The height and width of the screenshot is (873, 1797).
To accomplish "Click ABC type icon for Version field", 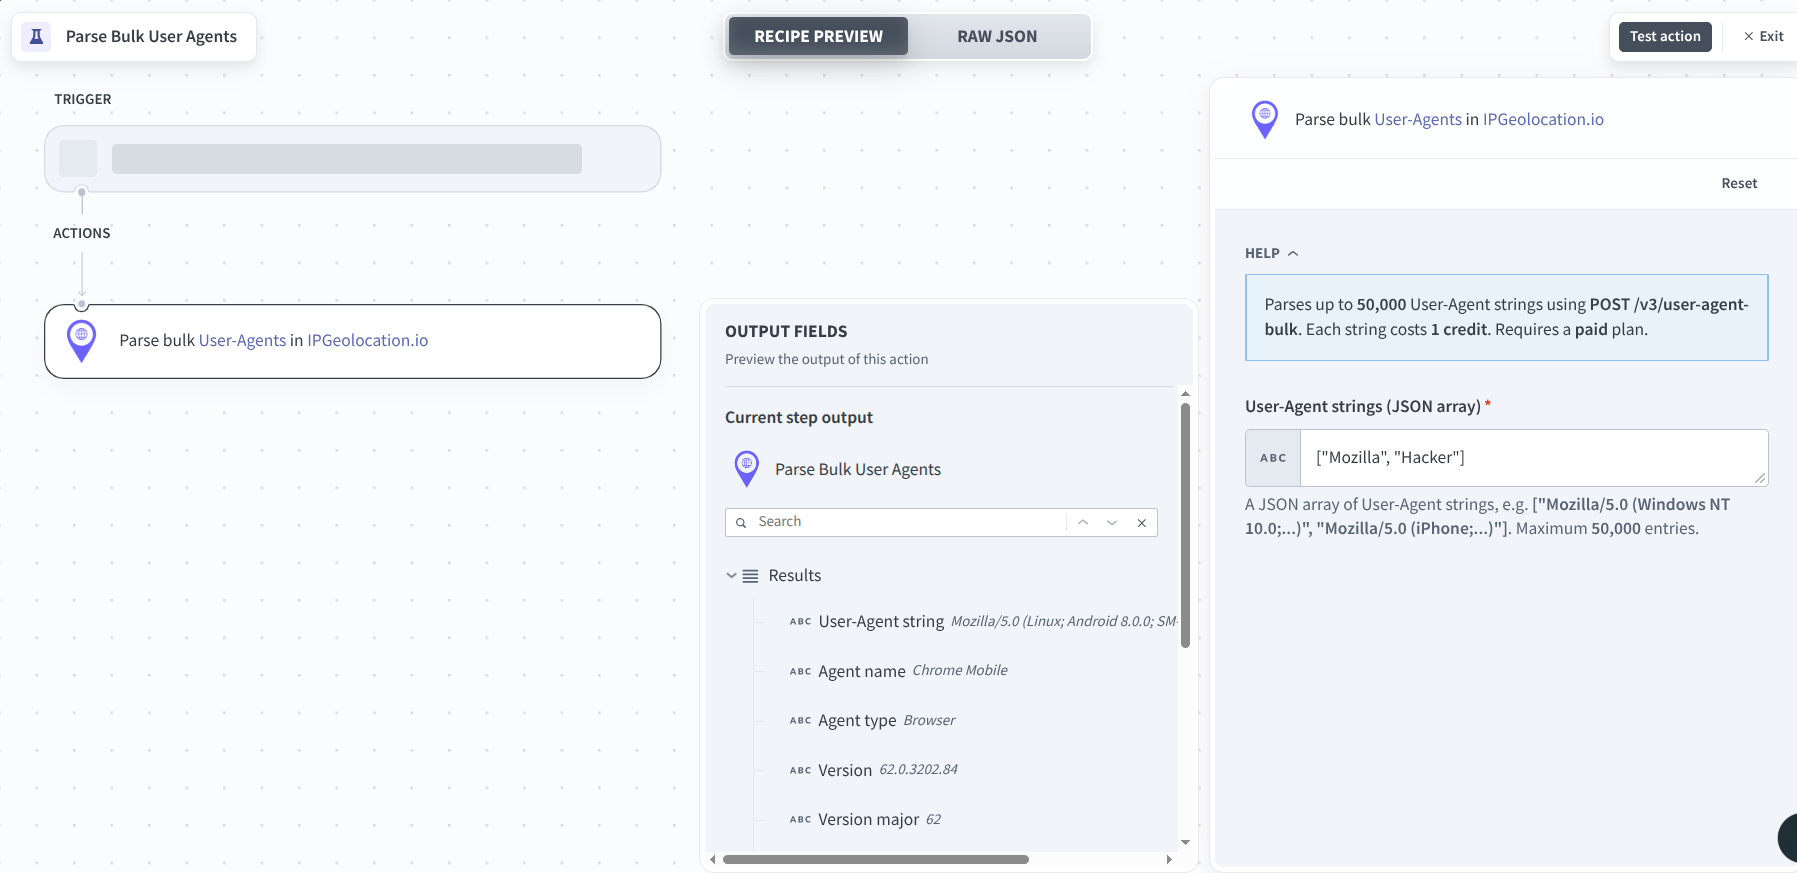I will (800, 771).
